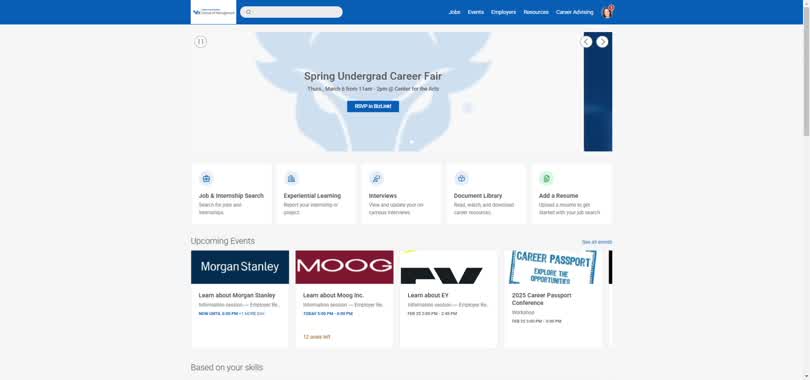
Task: Open the Events menu
Action: 476,12
